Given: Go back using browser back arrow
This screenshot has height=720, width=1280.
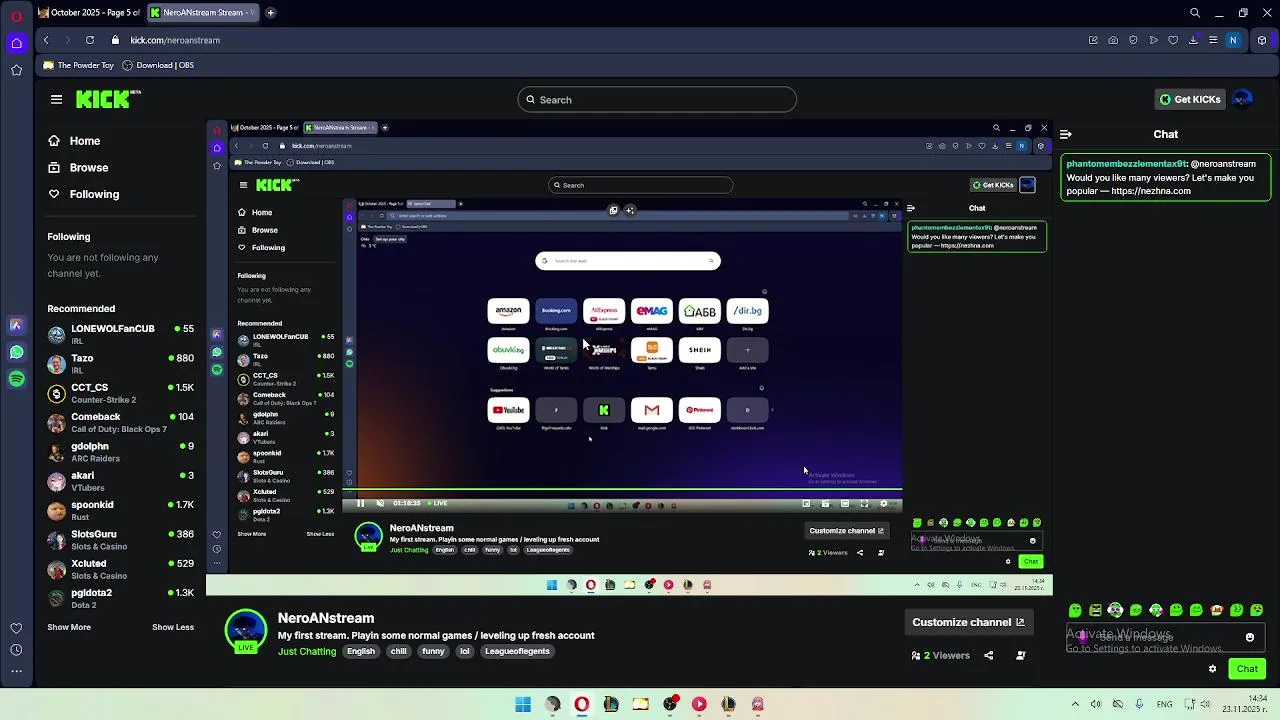Looking at the screenshot, I should 46,40.
